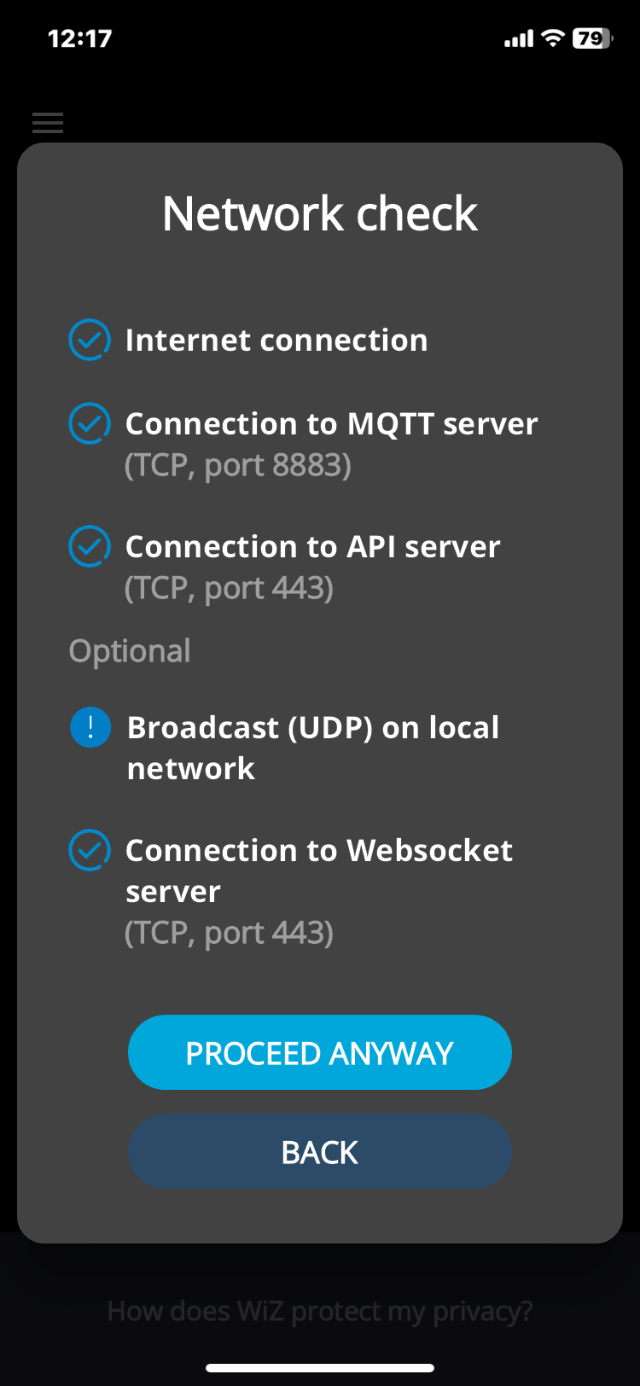Open "How does WiZ protect my privacy?" link
This screenshot has width=640, height=1386.
click(x=320, y=1310)
